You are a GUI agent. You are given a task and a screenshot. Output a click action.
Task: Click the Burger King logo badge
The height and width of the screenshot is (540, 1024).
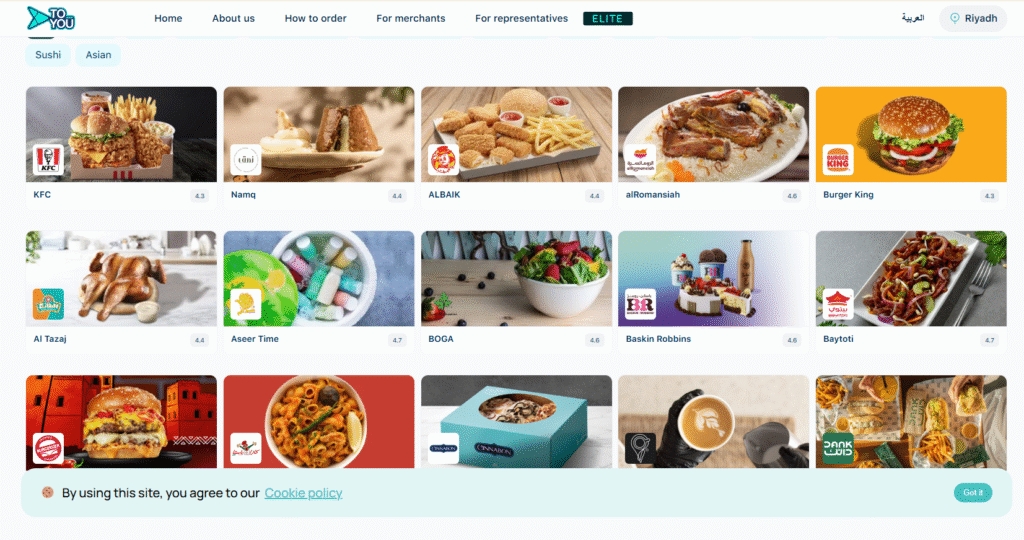(838, 160)
